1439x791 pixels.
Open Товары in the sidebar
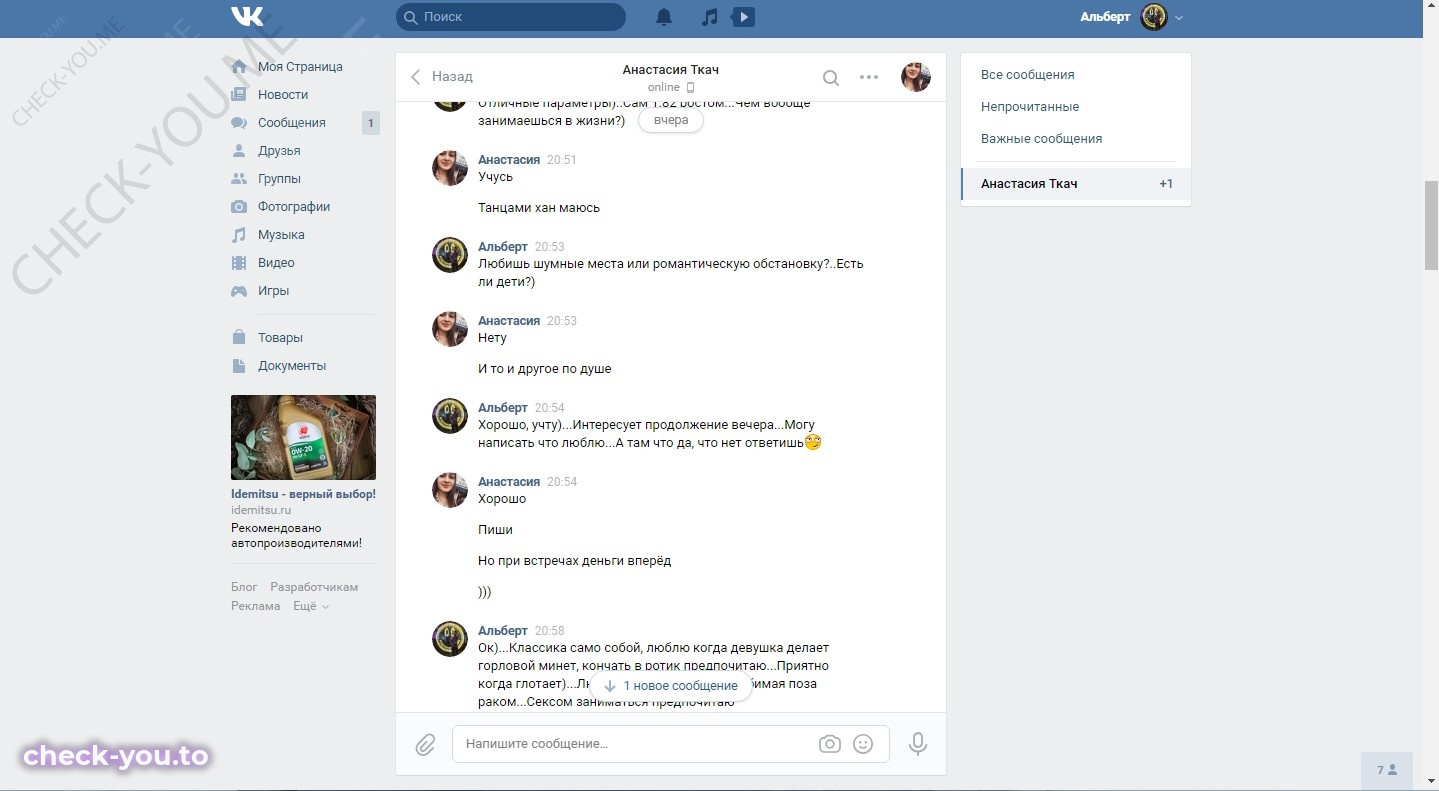(280, 338)
